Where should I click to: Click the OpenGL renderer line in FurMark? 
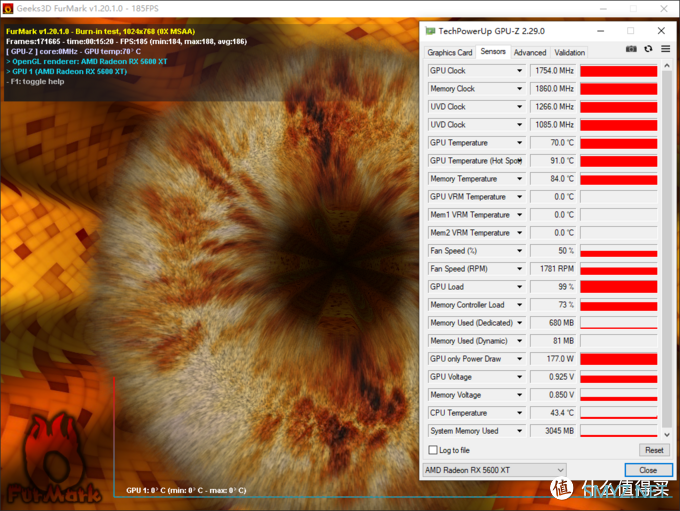[x=86, y=62]
